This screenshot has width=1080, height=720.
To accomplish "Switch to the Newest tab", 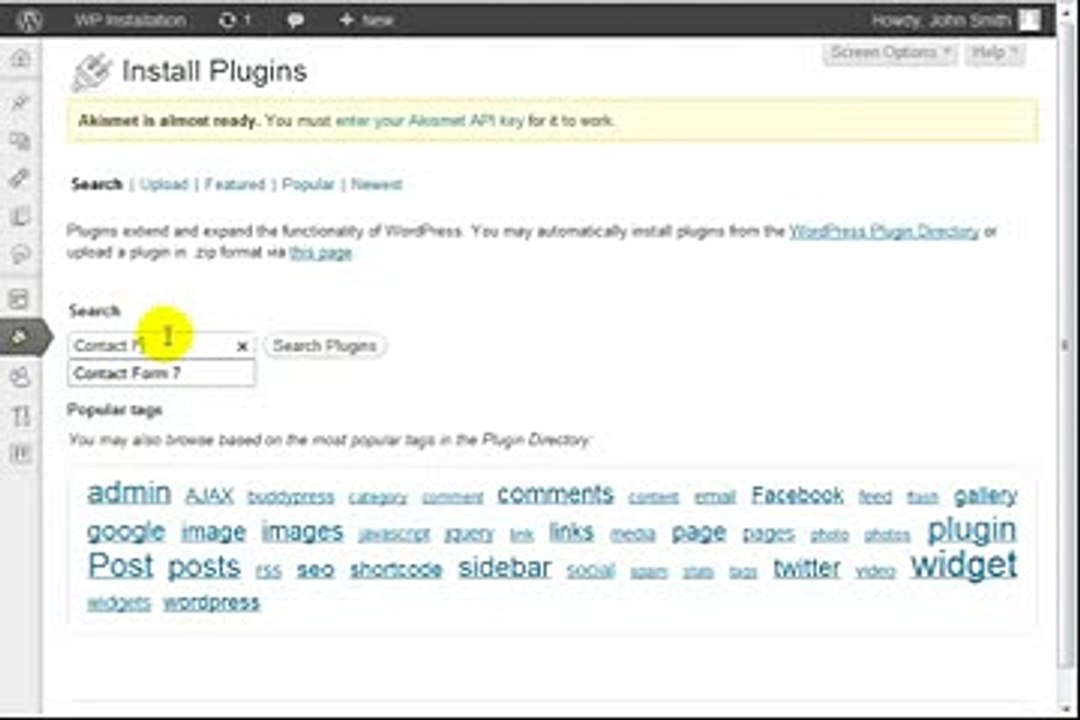I will [x=377, y=185].
